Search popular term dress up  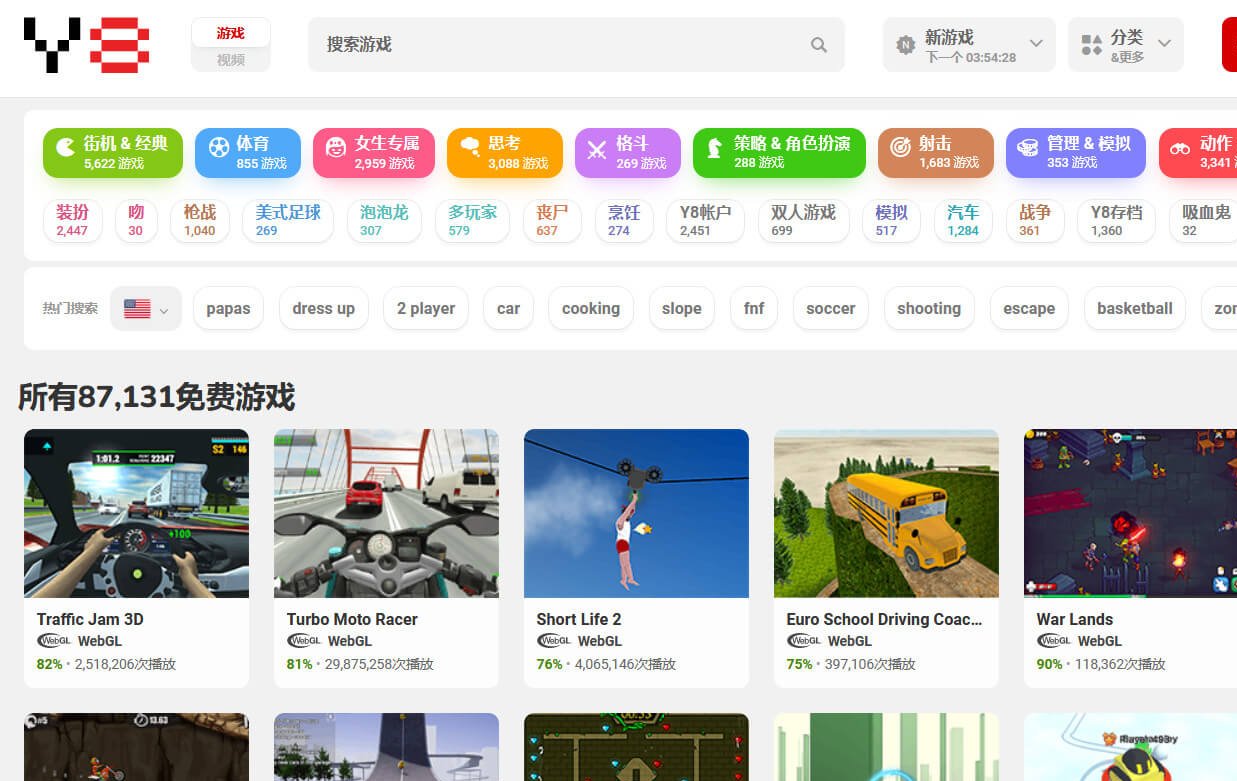pyautogui.click(x=324, y=308)
